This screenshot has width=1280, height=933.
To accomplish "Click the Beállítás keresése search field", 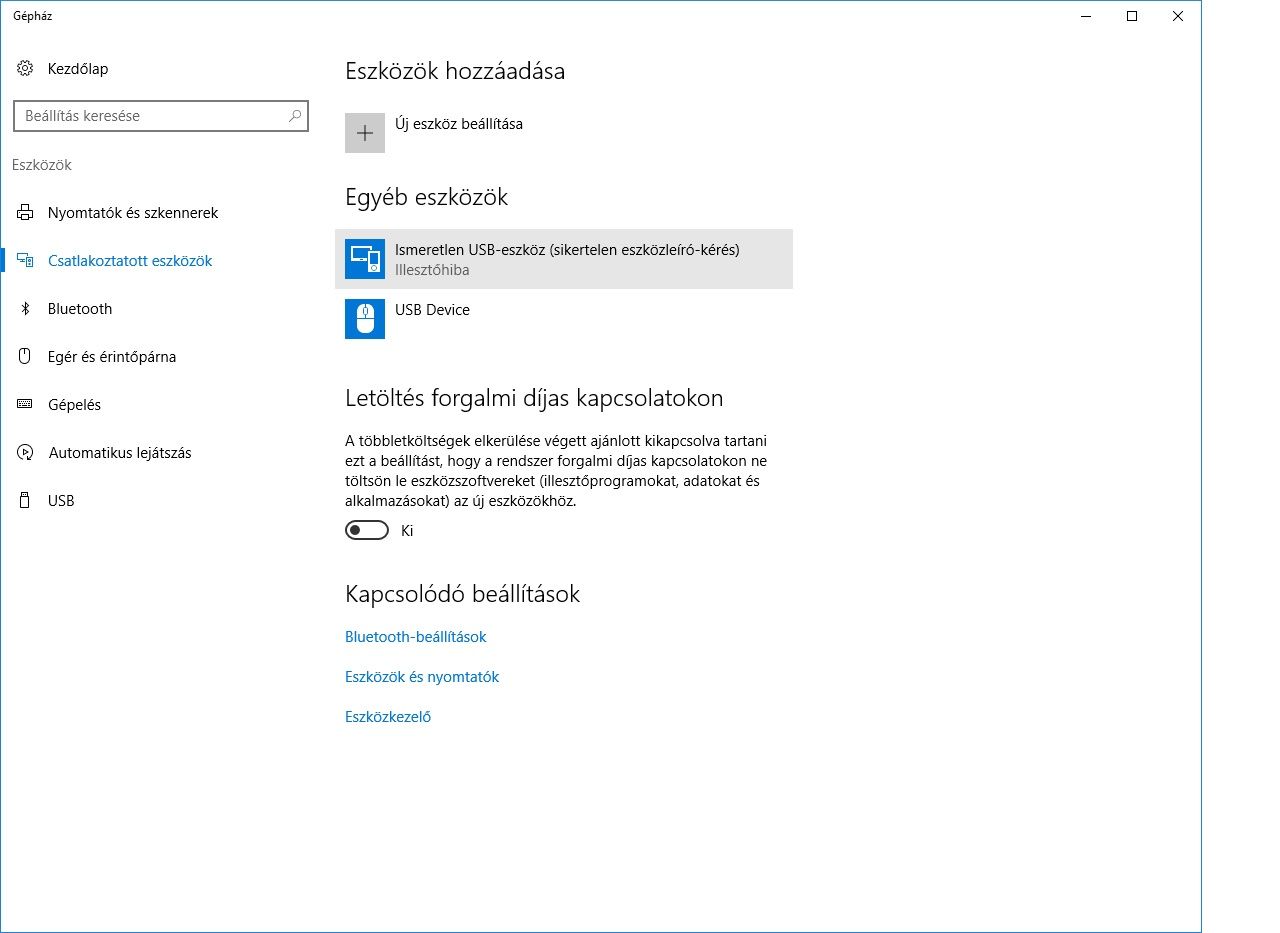I will [x=161, y=116].
